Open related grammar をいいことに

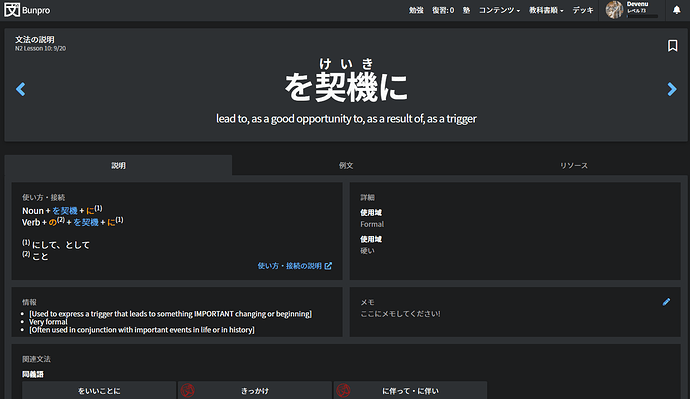tap(99, 390)
